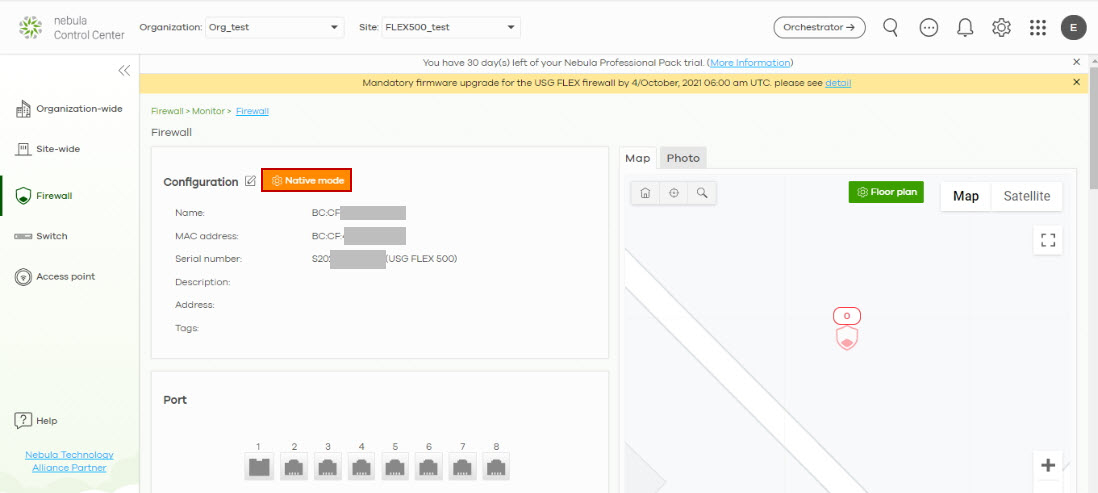1098x493 pixels.
Task: Open the Floor plan button
Action: pyautogui.click(x=886, y=192)
